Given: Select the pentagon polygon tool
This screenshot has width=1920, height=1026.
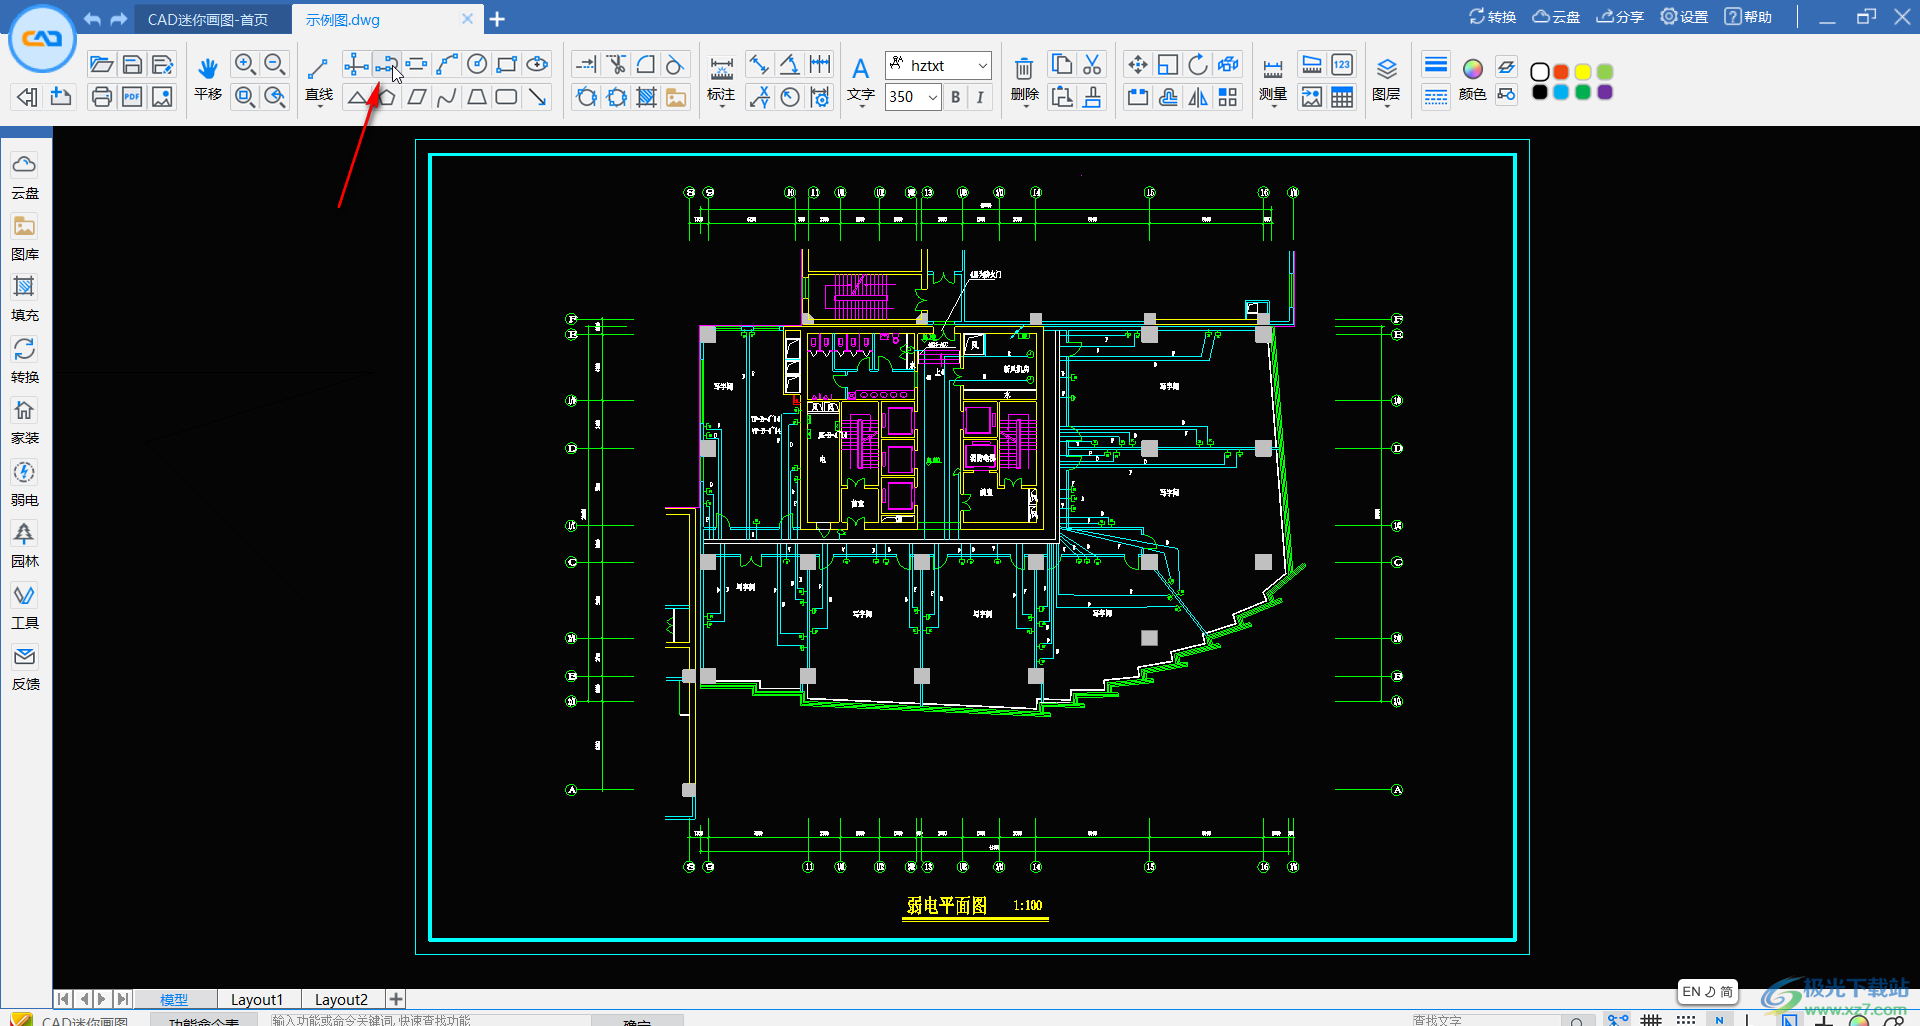Looking at the screenshot, I should [387, 97].
